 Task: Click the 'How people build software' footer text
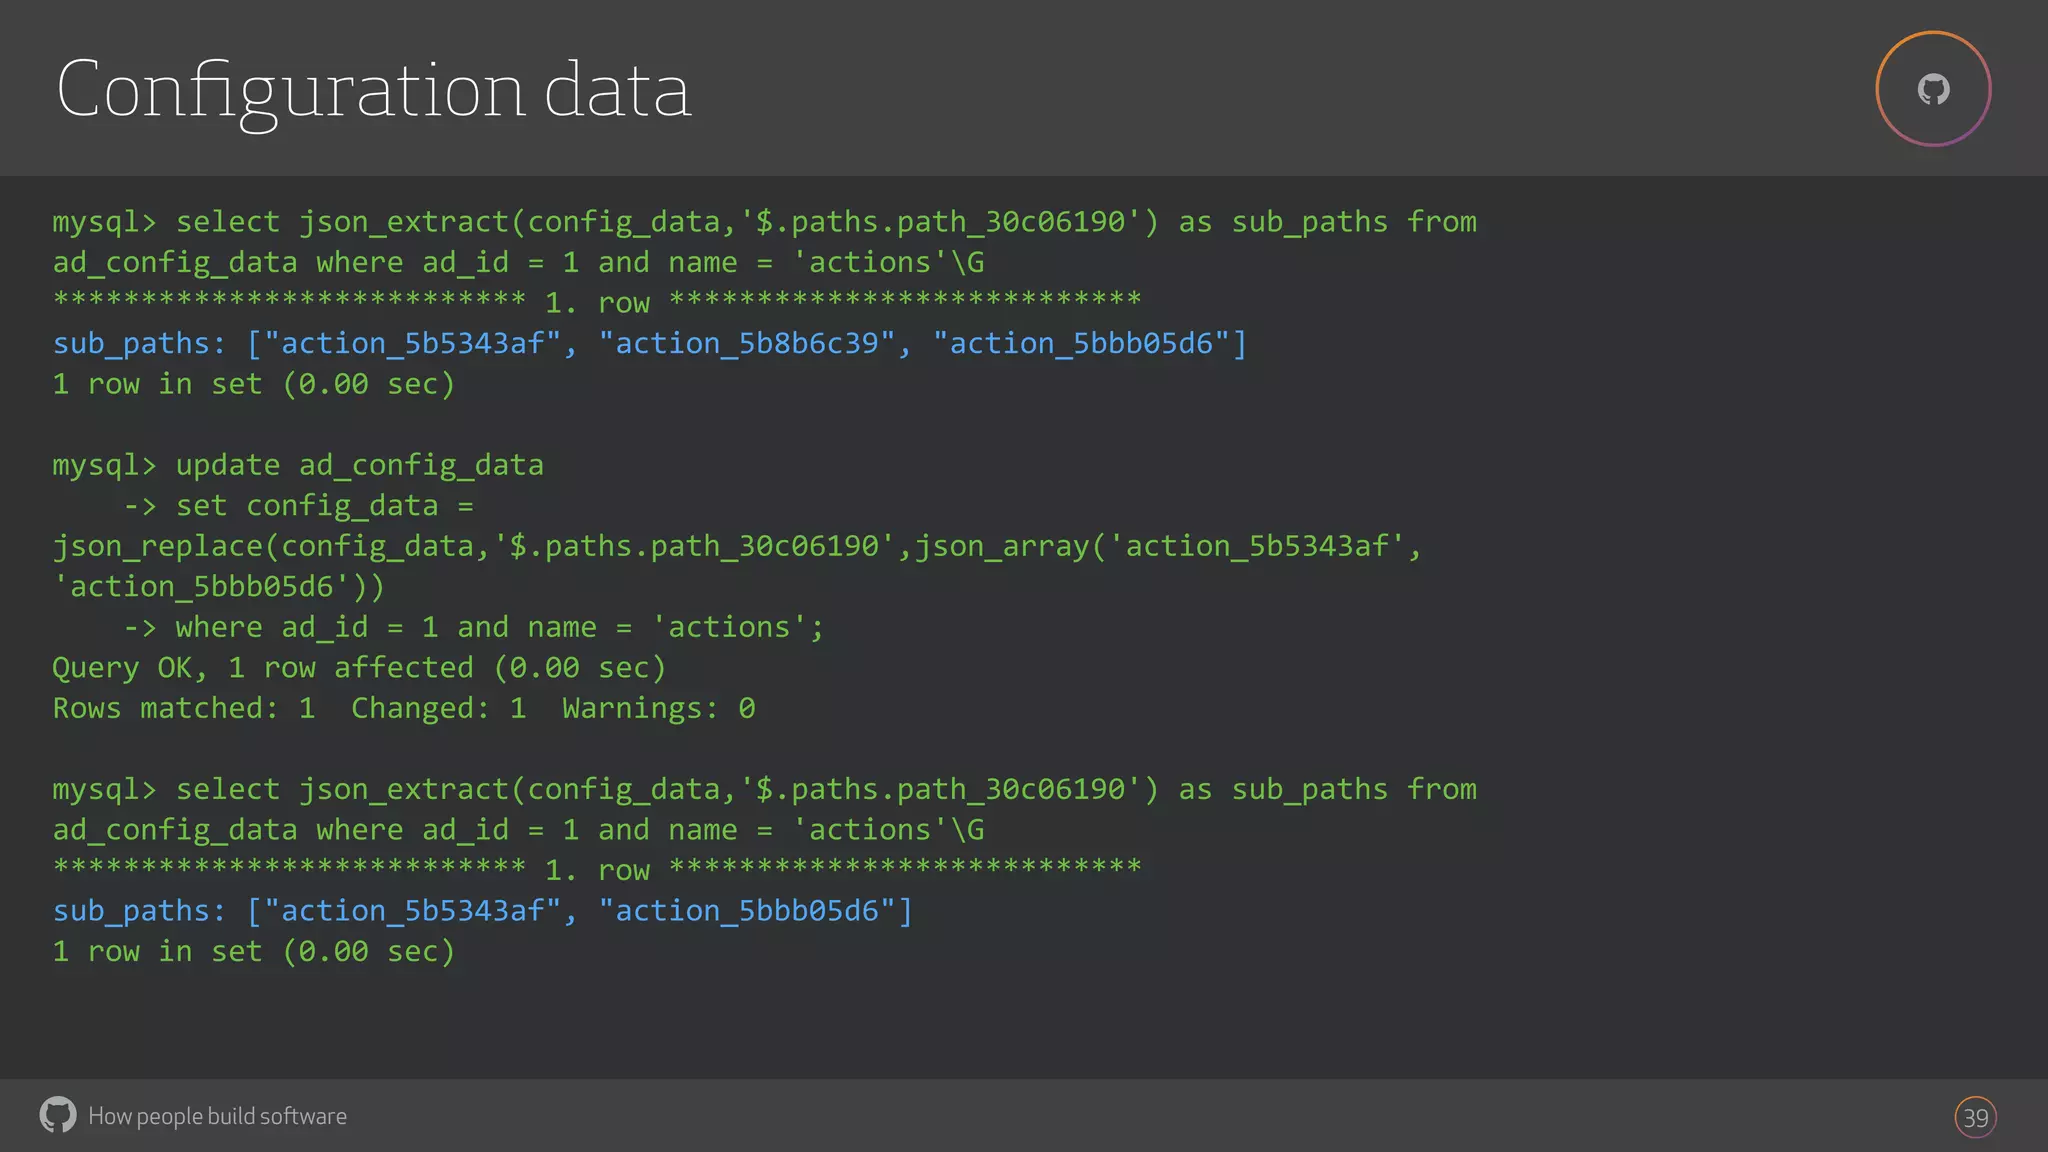[217, 1116]
